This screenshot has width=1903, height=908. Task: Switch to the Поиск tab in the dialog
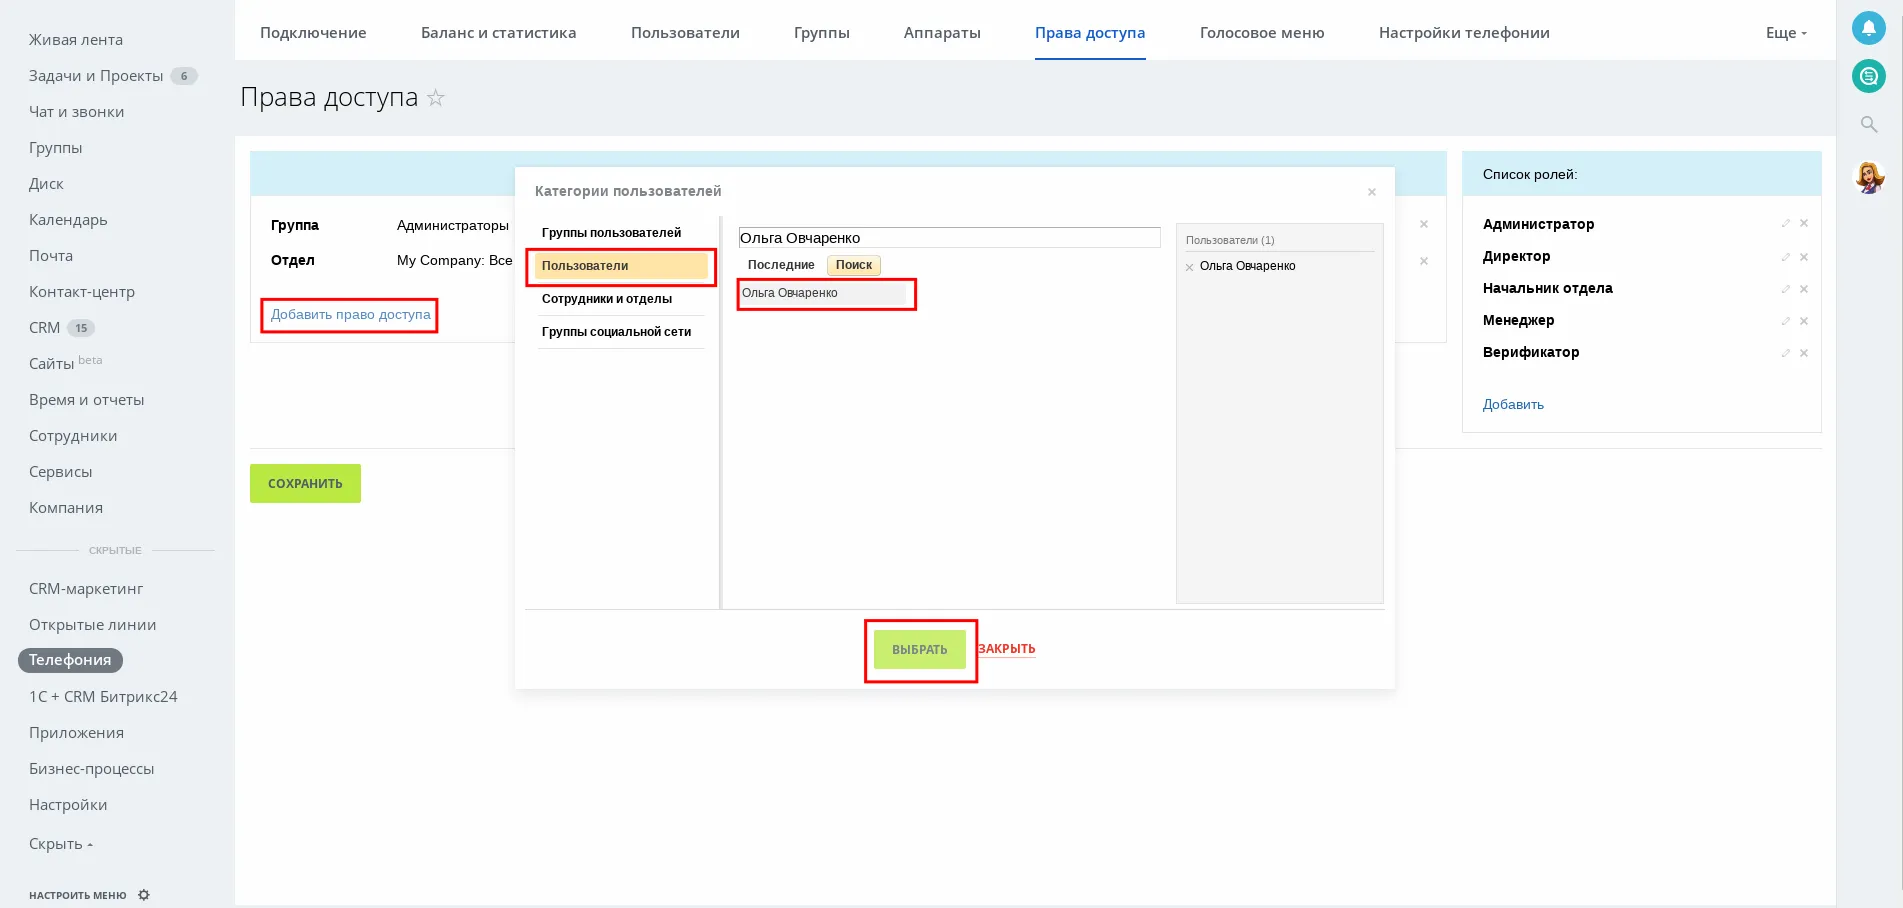pos(853,265)
